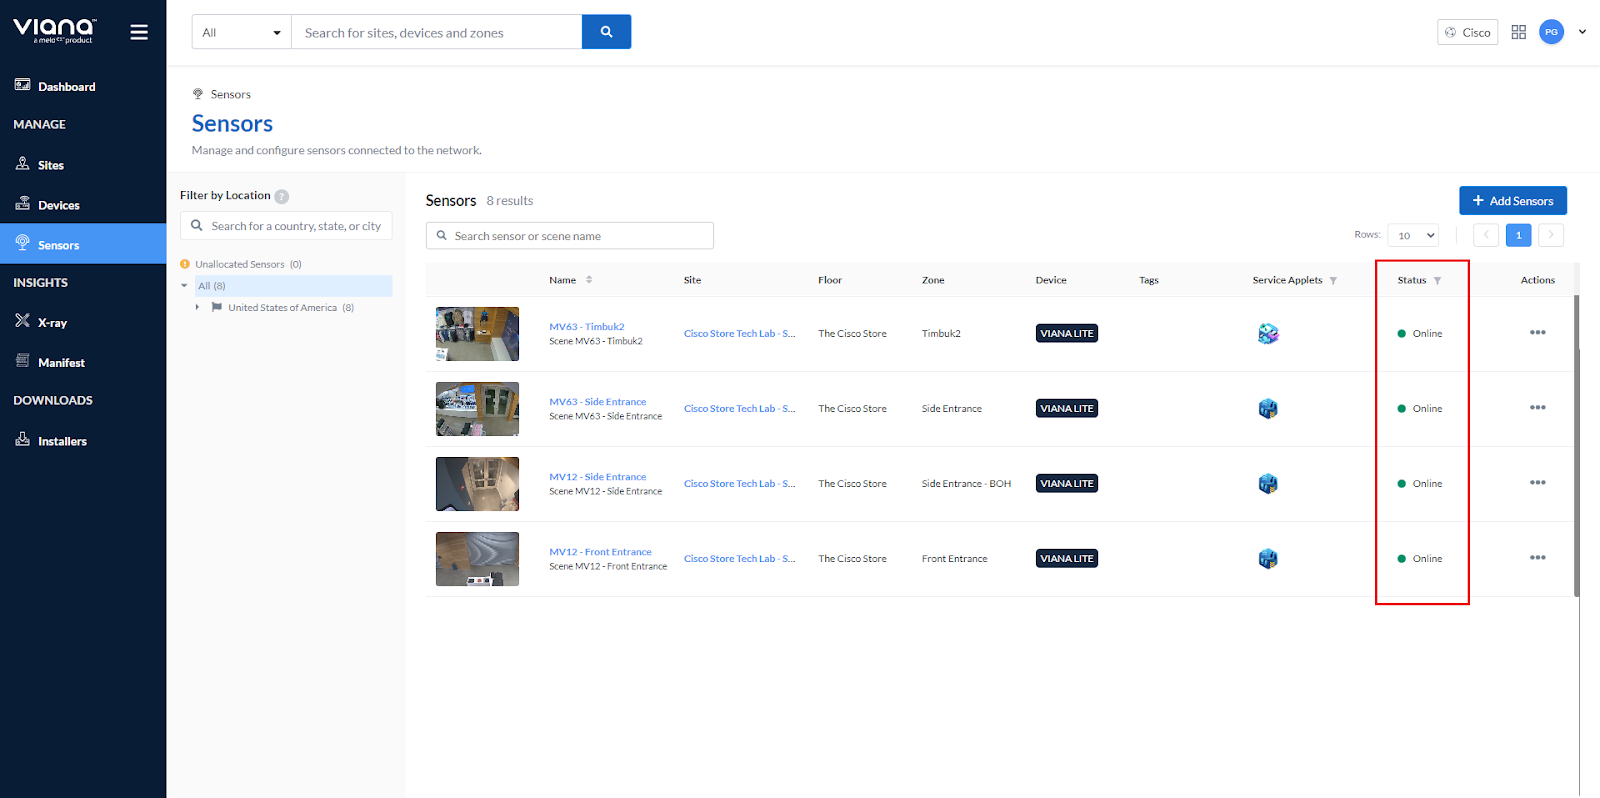Click Filter by Location help icon
Viewport: 1600px width, 798px height.
[x=282, y=196]
